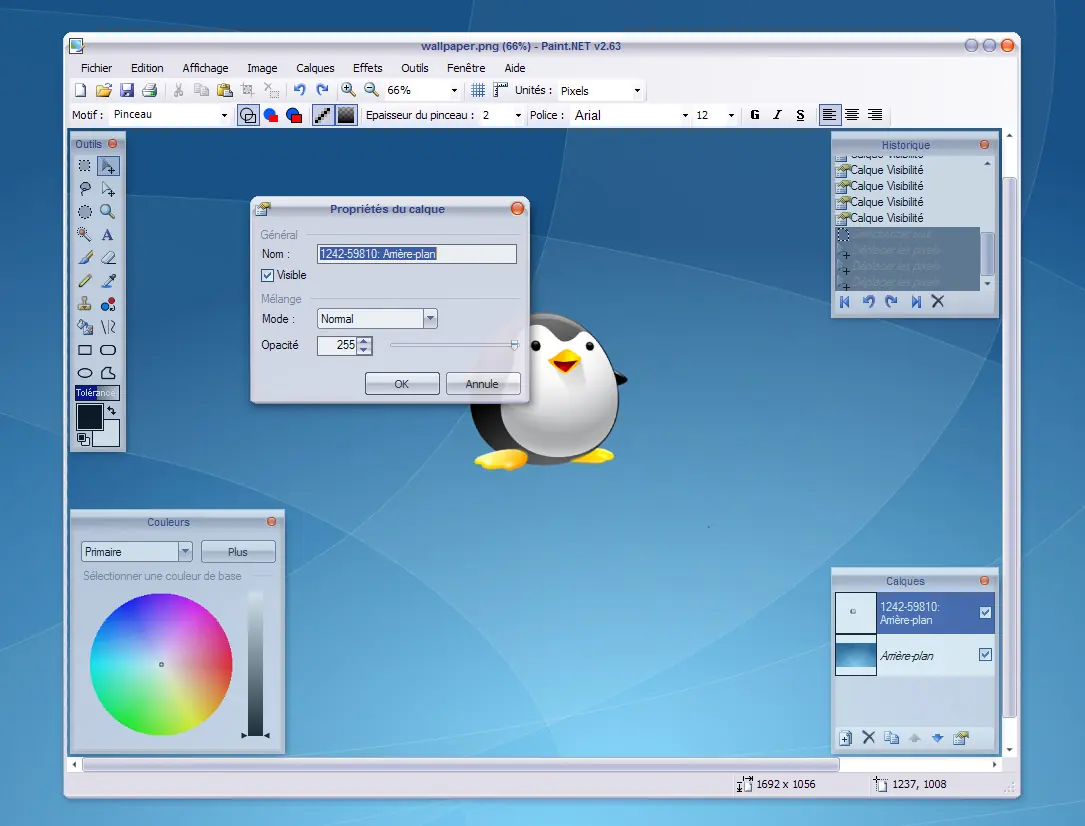1085x826 pixels.
Task: Select the Ellipse Select tool
Action: point(84,212)
